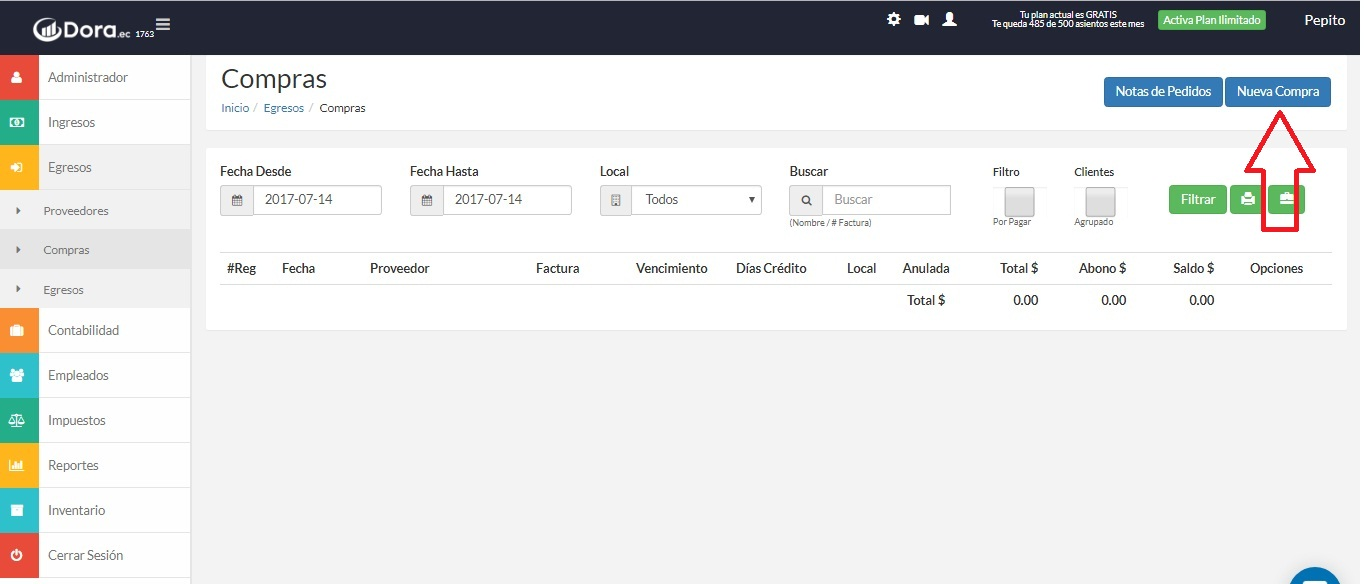Click the Fecha Desde date field
This screenshot has height=584, width=1366.
(x=317, y=200)
